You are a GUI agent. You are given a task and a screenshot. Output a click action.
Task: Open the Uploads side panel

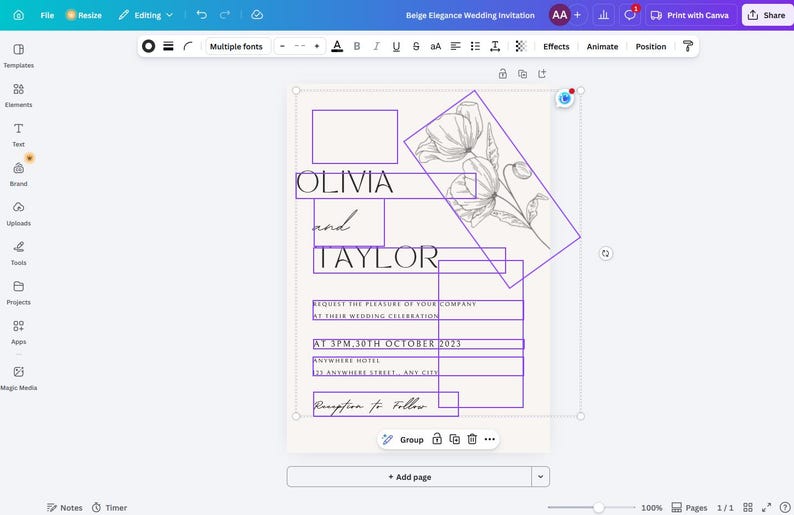coord(19,214)
